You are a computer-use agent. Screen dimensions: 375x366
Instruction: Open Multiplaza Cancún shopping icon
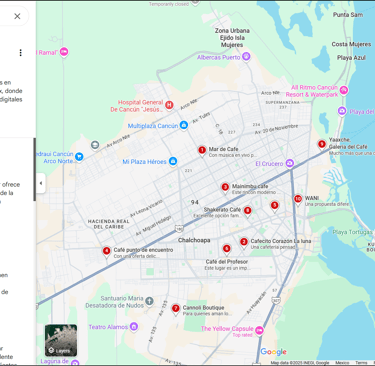tap(184, 126)
